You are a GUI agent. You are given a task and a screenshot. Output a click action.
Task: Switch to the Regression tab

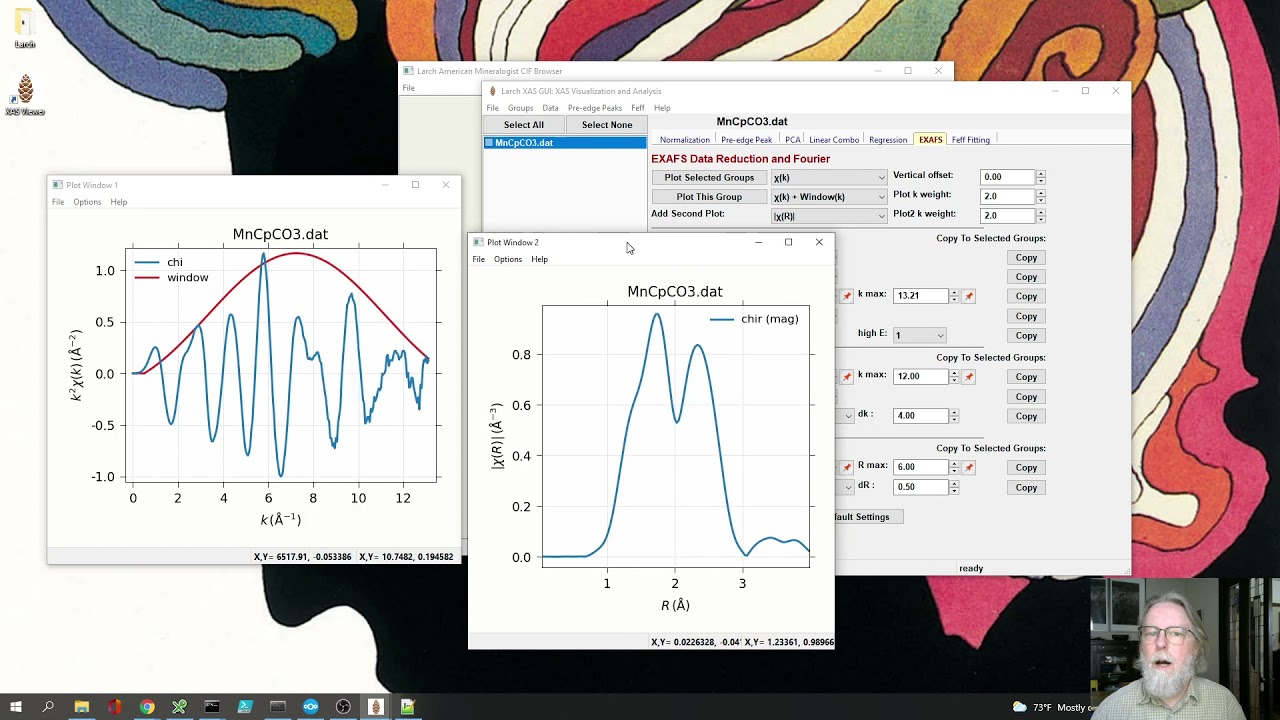[x=888, y=140]
